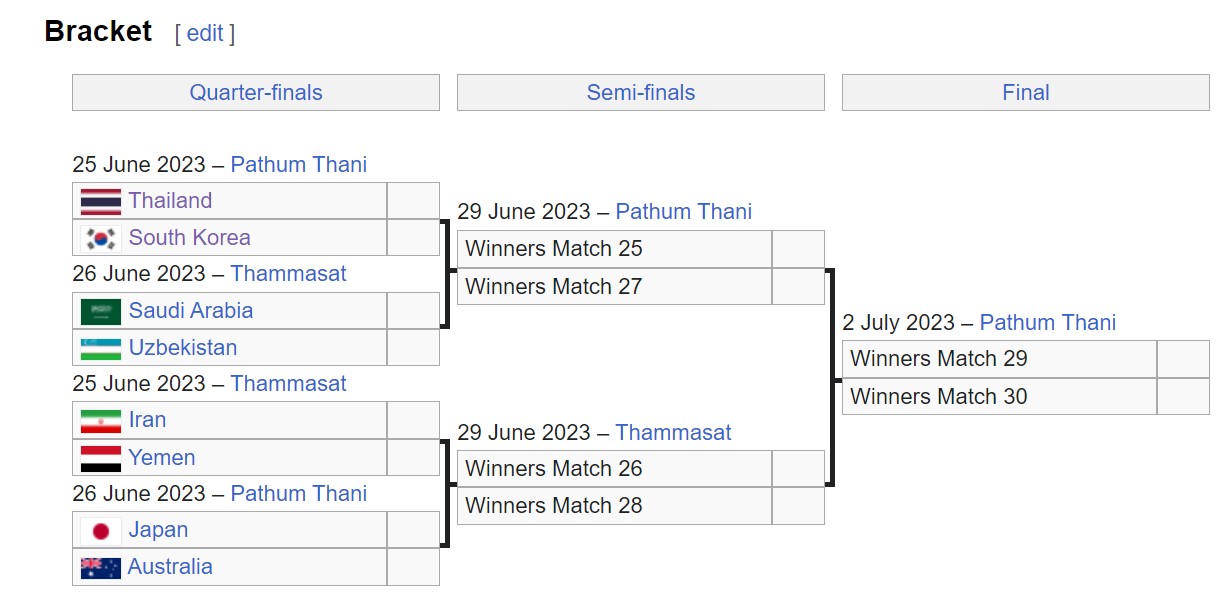Click the Iran flag icon
Image resolution: width=1229 pixels, height=607 pixels.
(101, 421)
